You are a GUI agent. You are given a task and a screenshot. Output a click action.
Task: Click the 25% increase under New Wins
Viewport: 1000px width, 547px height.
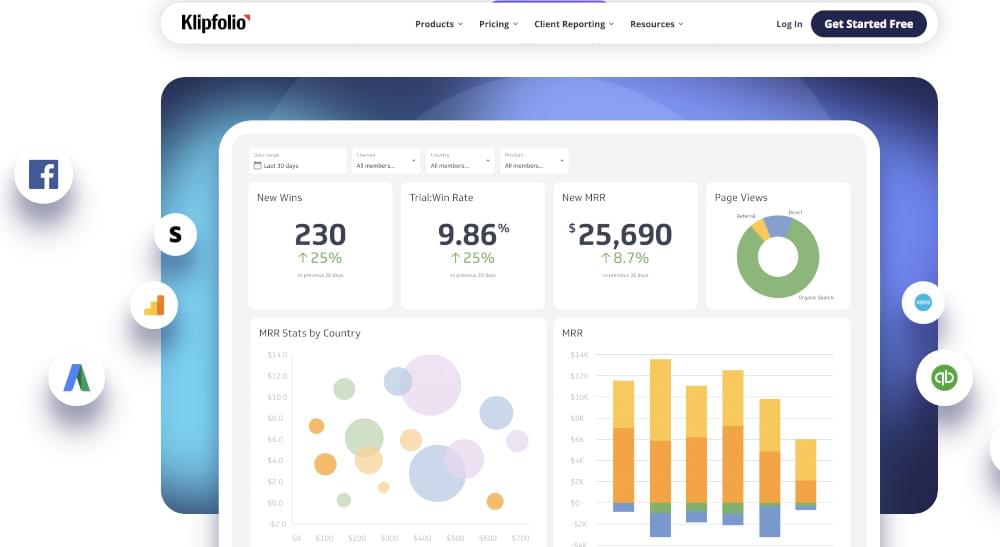[320, 258]
